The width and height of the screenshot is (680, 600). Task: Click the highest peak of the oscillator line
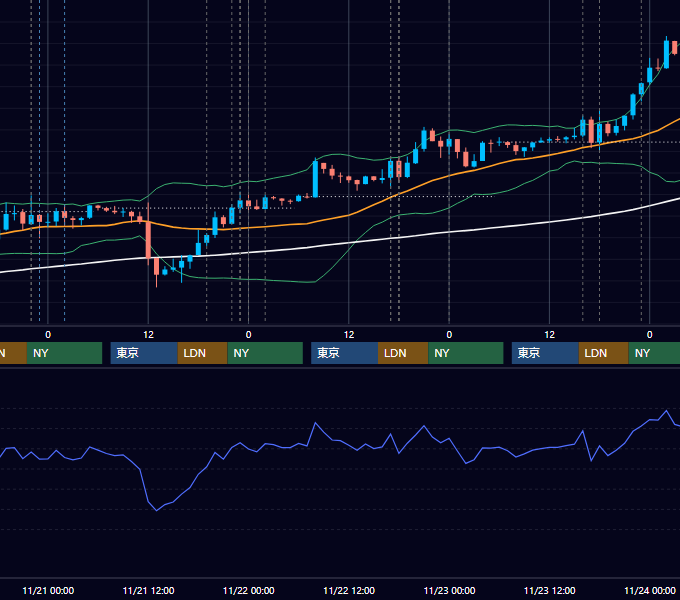click(667, 411)
